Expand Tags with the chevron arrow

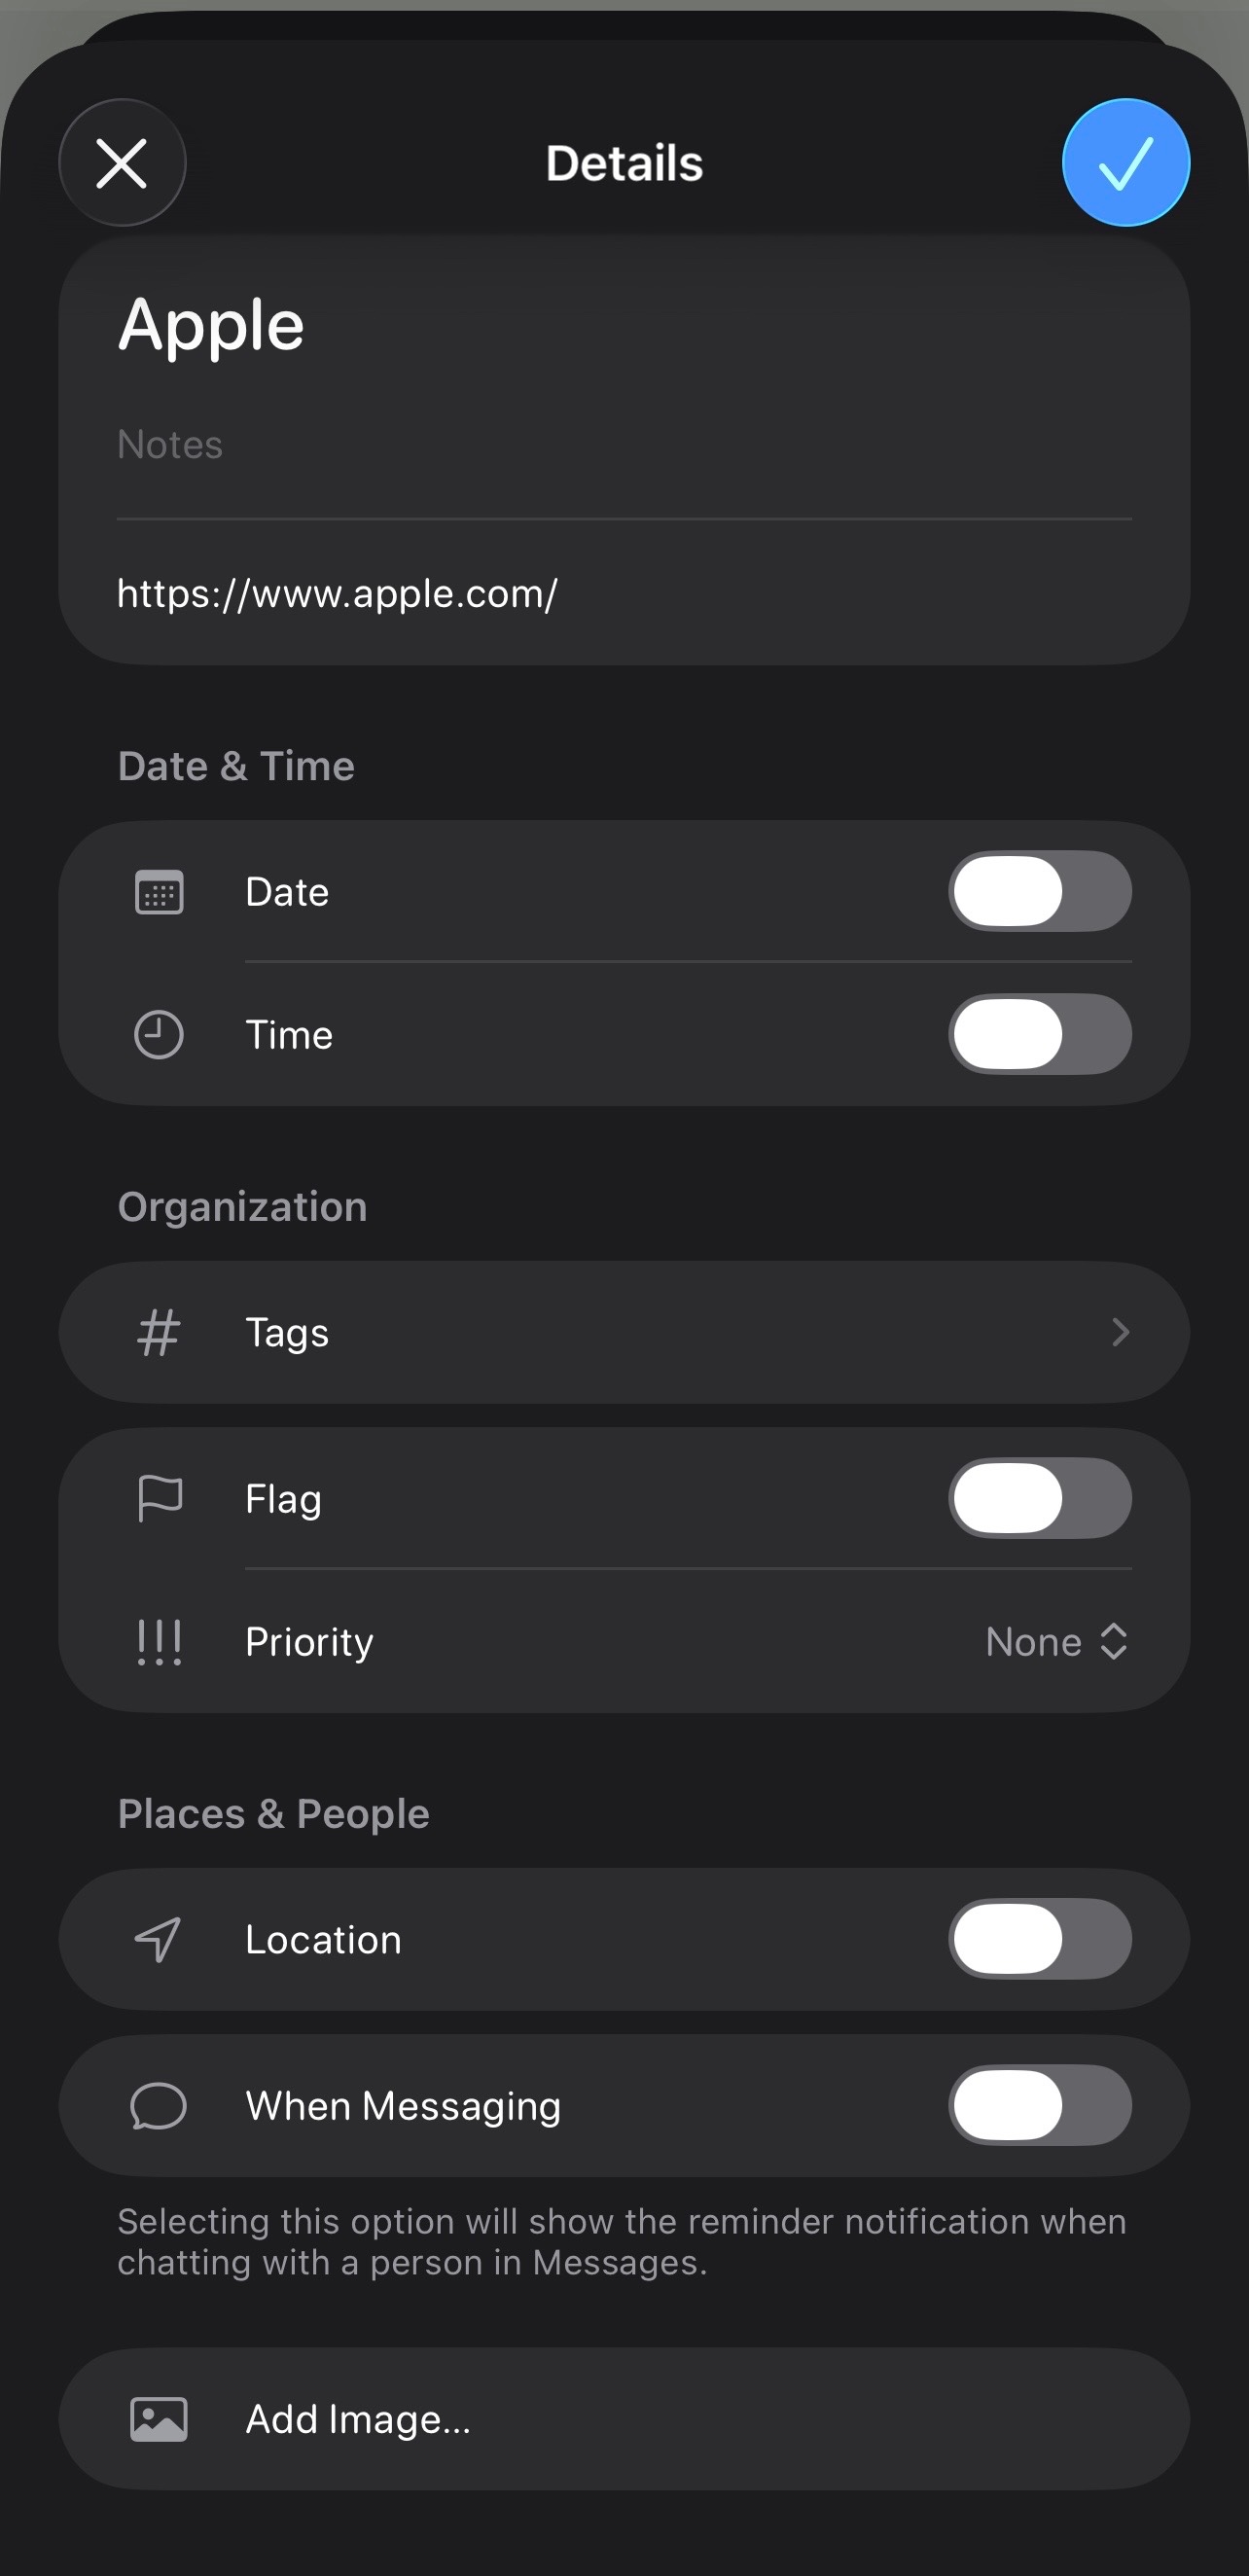[x=1120, y=1332]
